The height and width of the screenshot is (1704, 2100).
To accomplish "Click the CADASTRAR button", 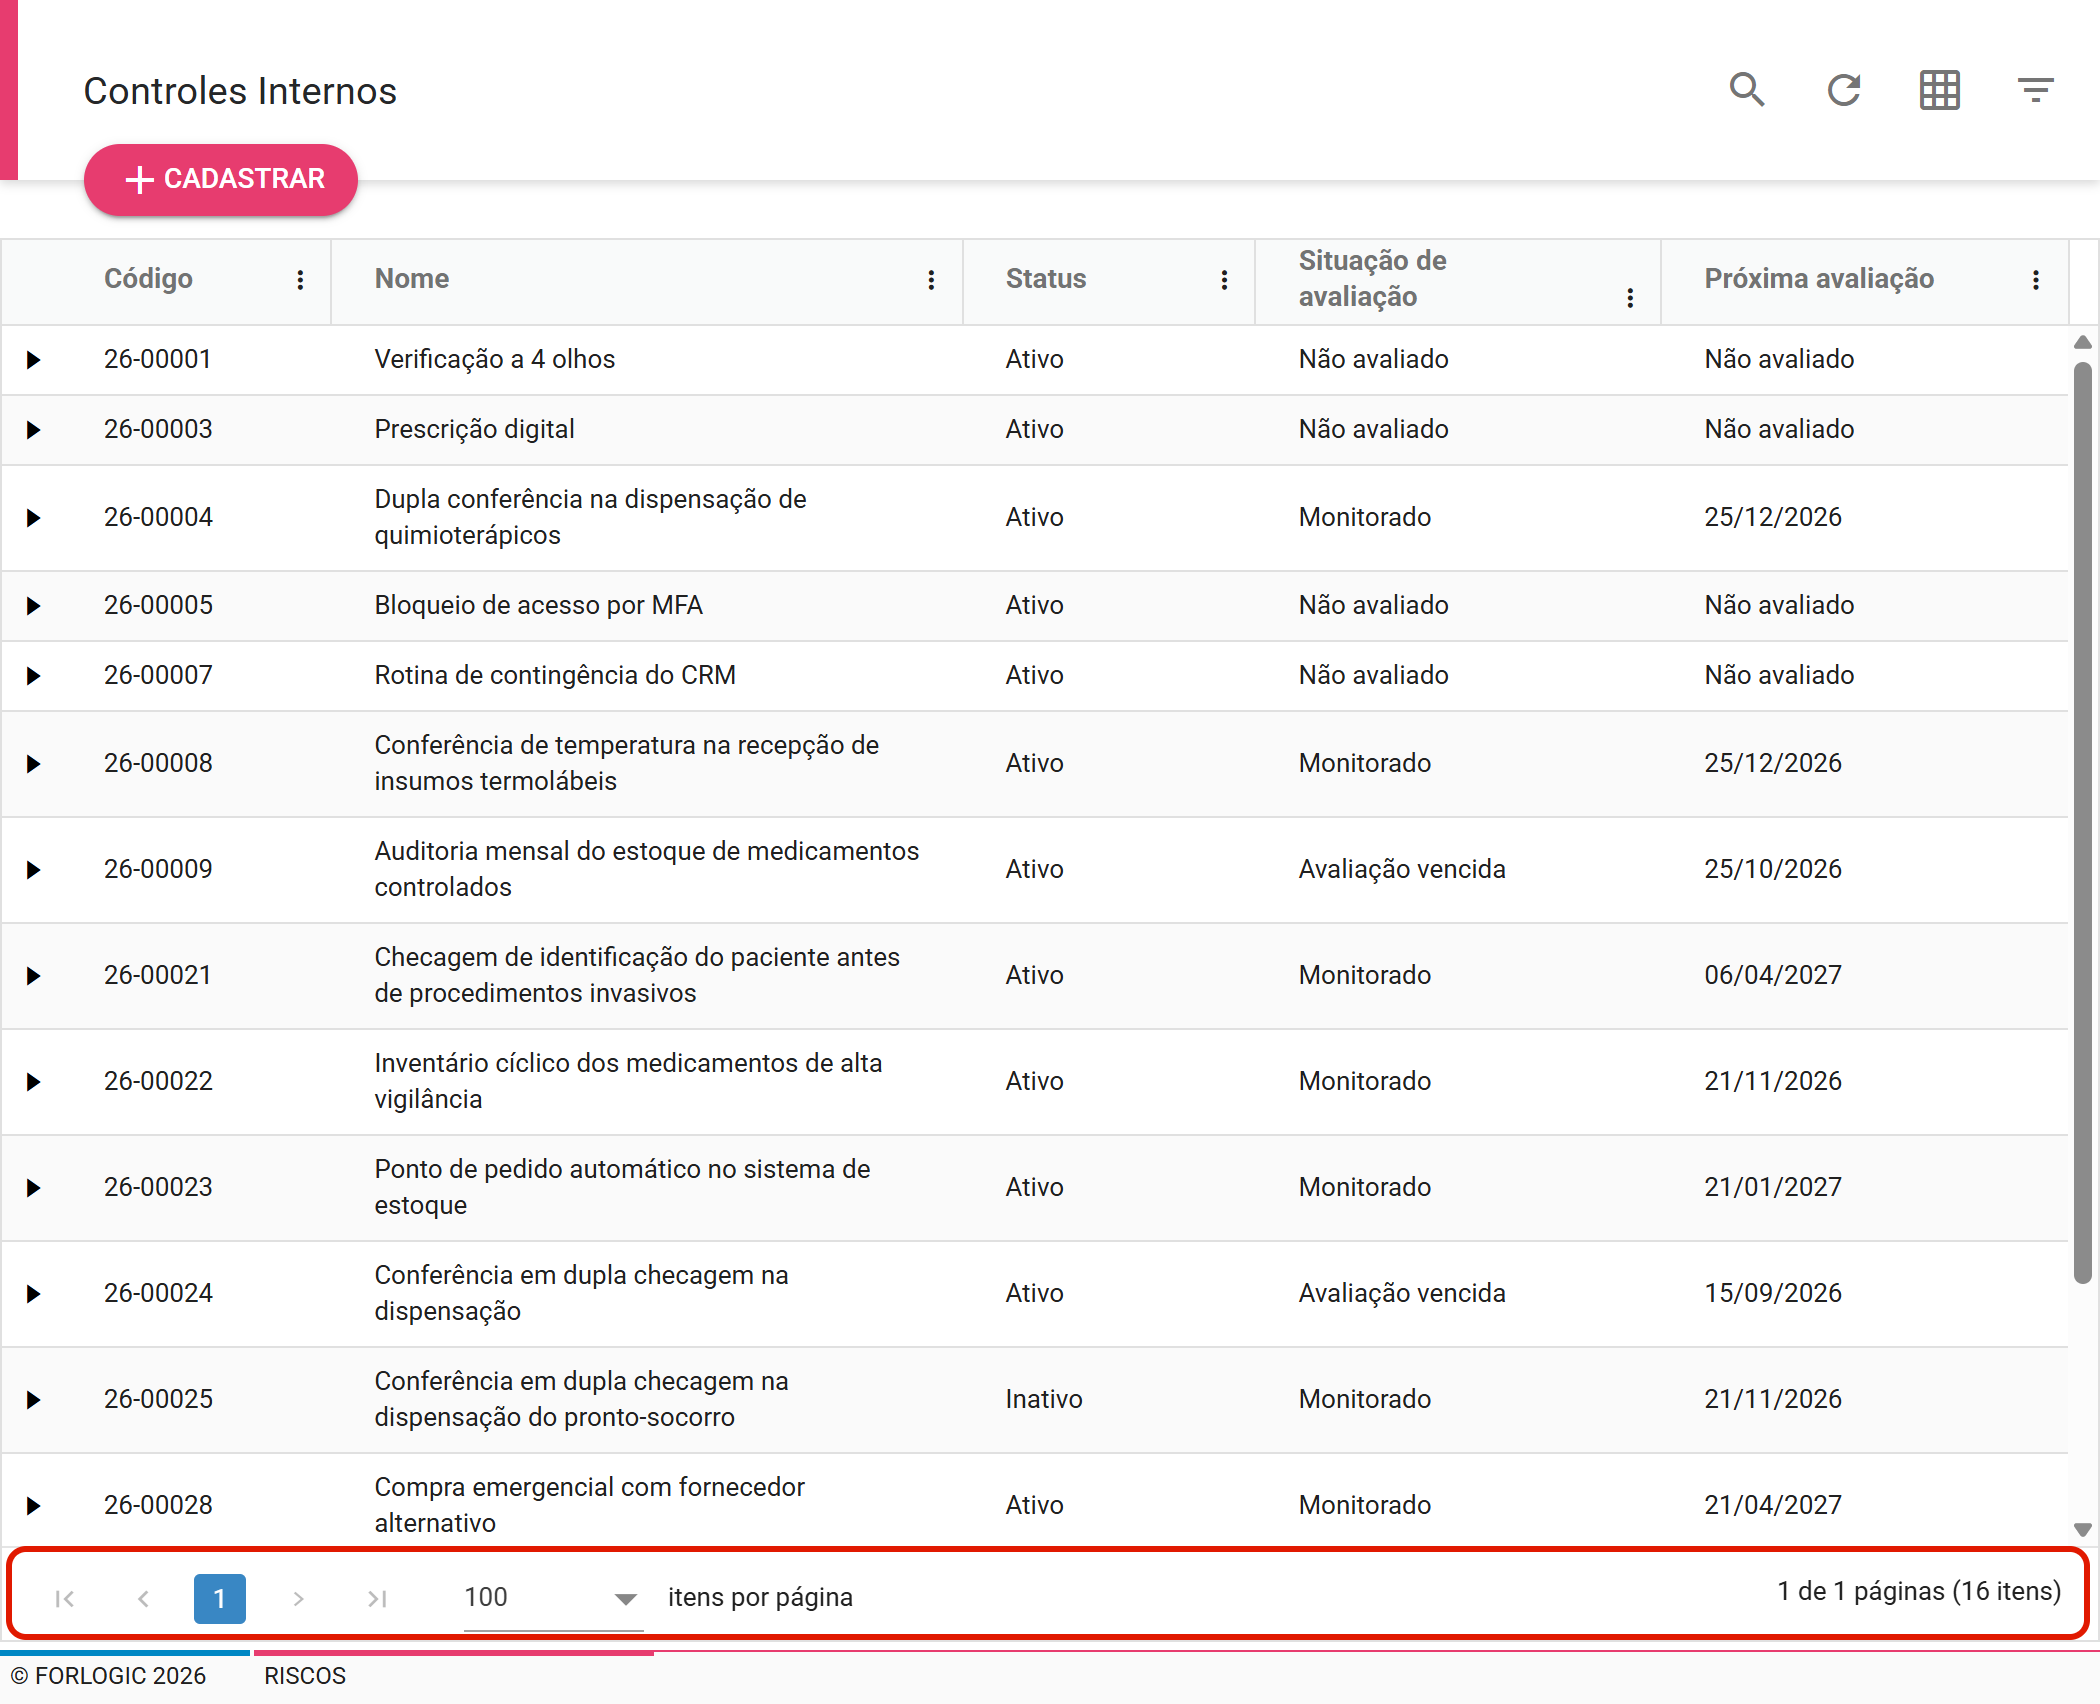I will click(221, 179).
